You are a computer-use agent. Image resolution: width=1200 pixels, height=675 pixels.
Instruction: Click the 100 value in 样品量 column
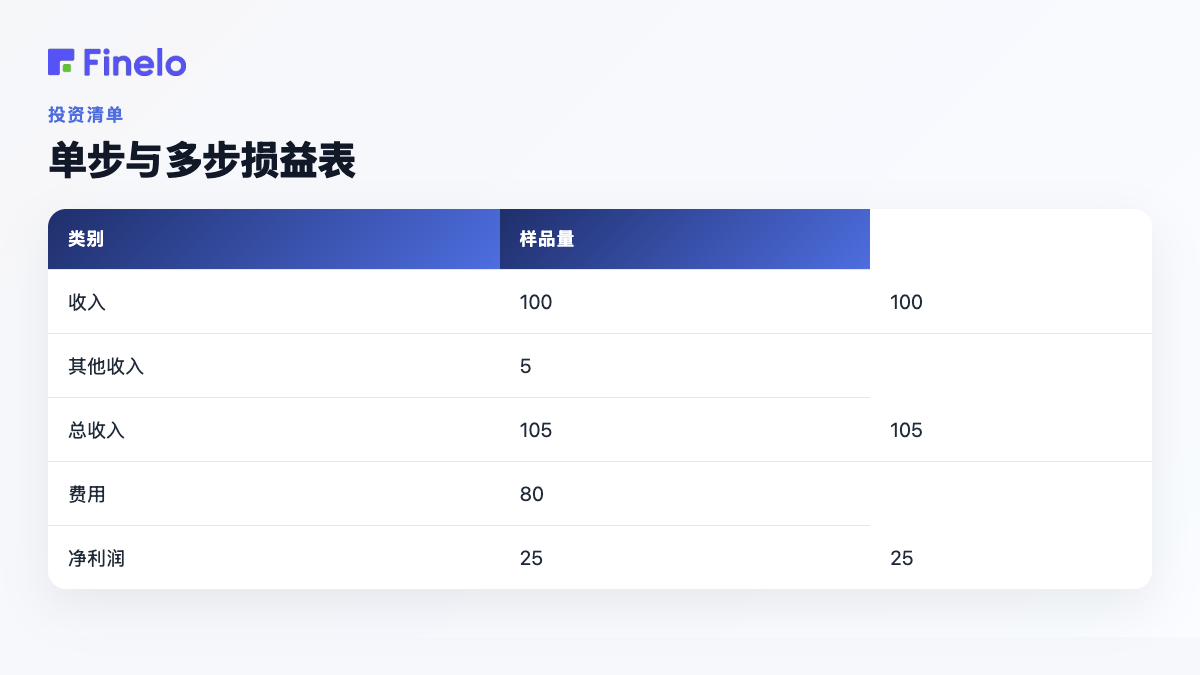[536, 302]
